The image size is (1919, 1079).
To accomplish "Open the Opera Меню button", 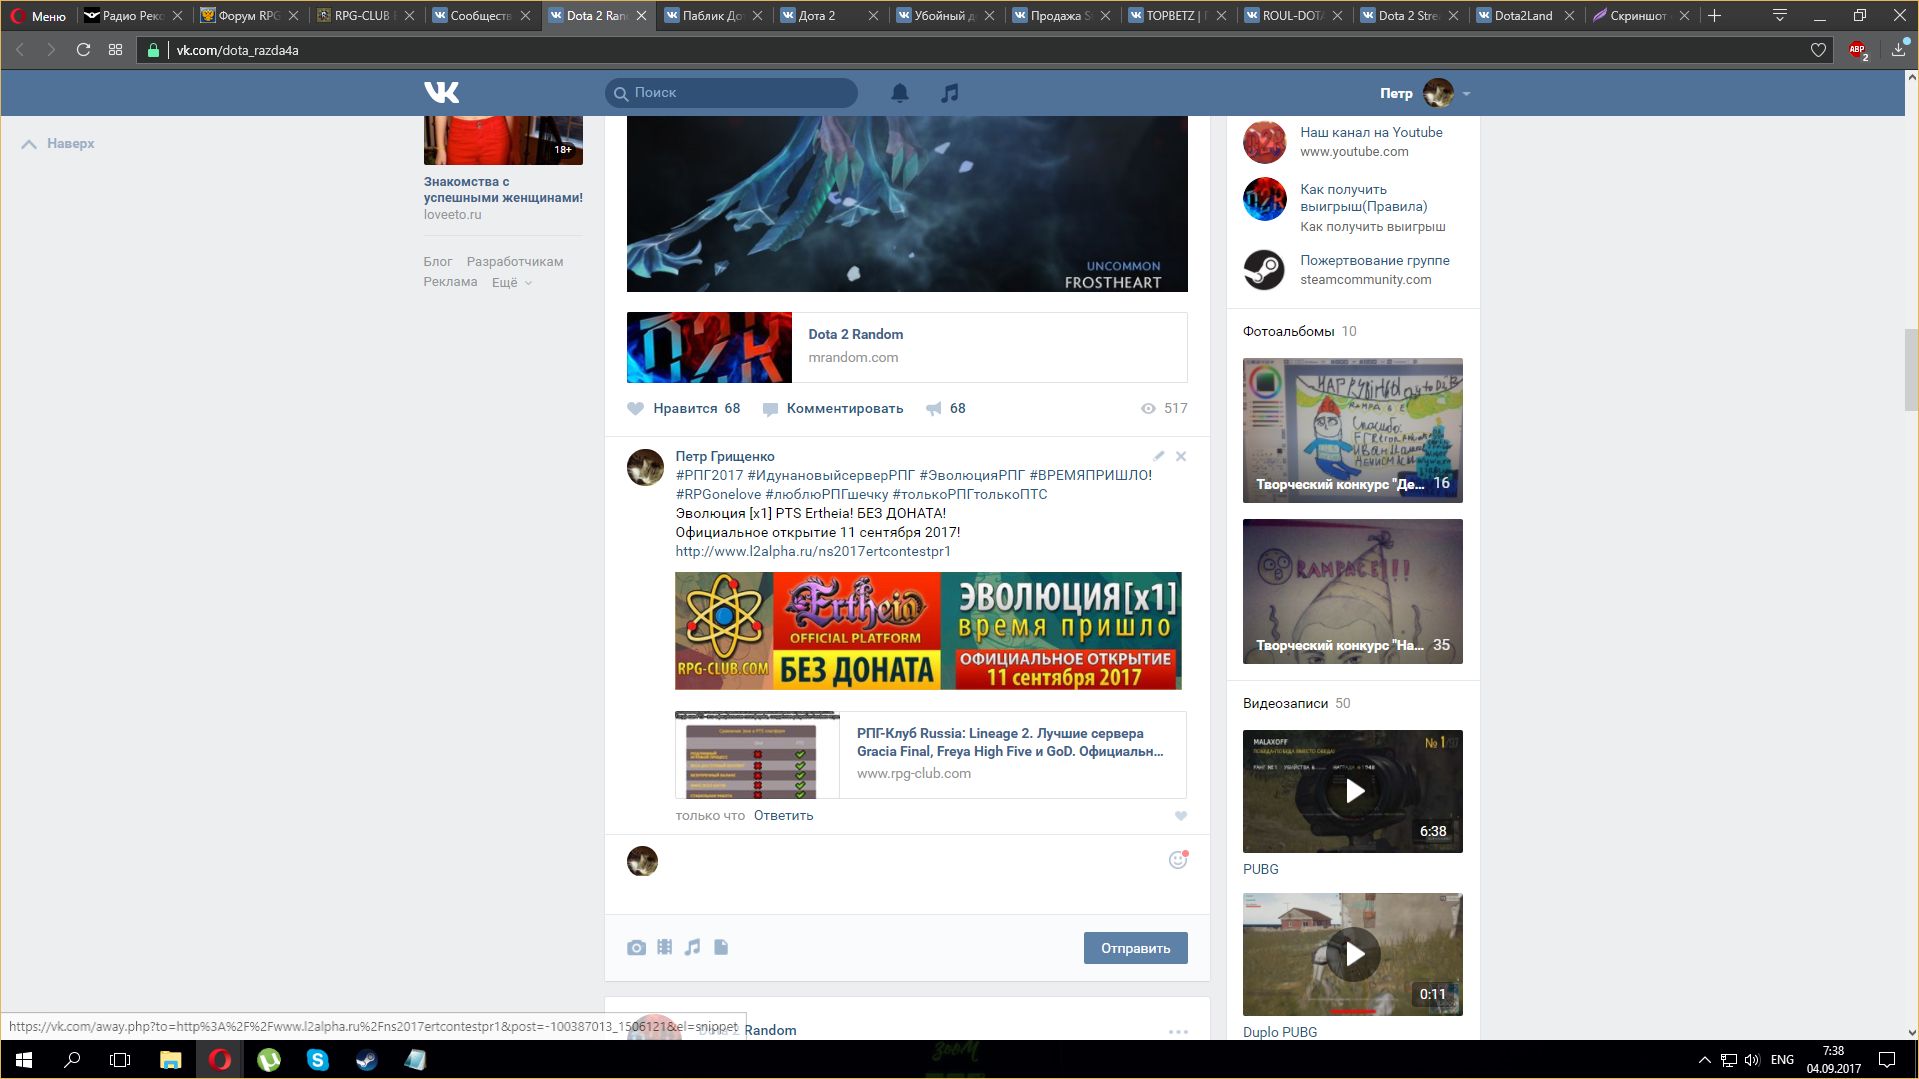I will [x=38, y=16].
